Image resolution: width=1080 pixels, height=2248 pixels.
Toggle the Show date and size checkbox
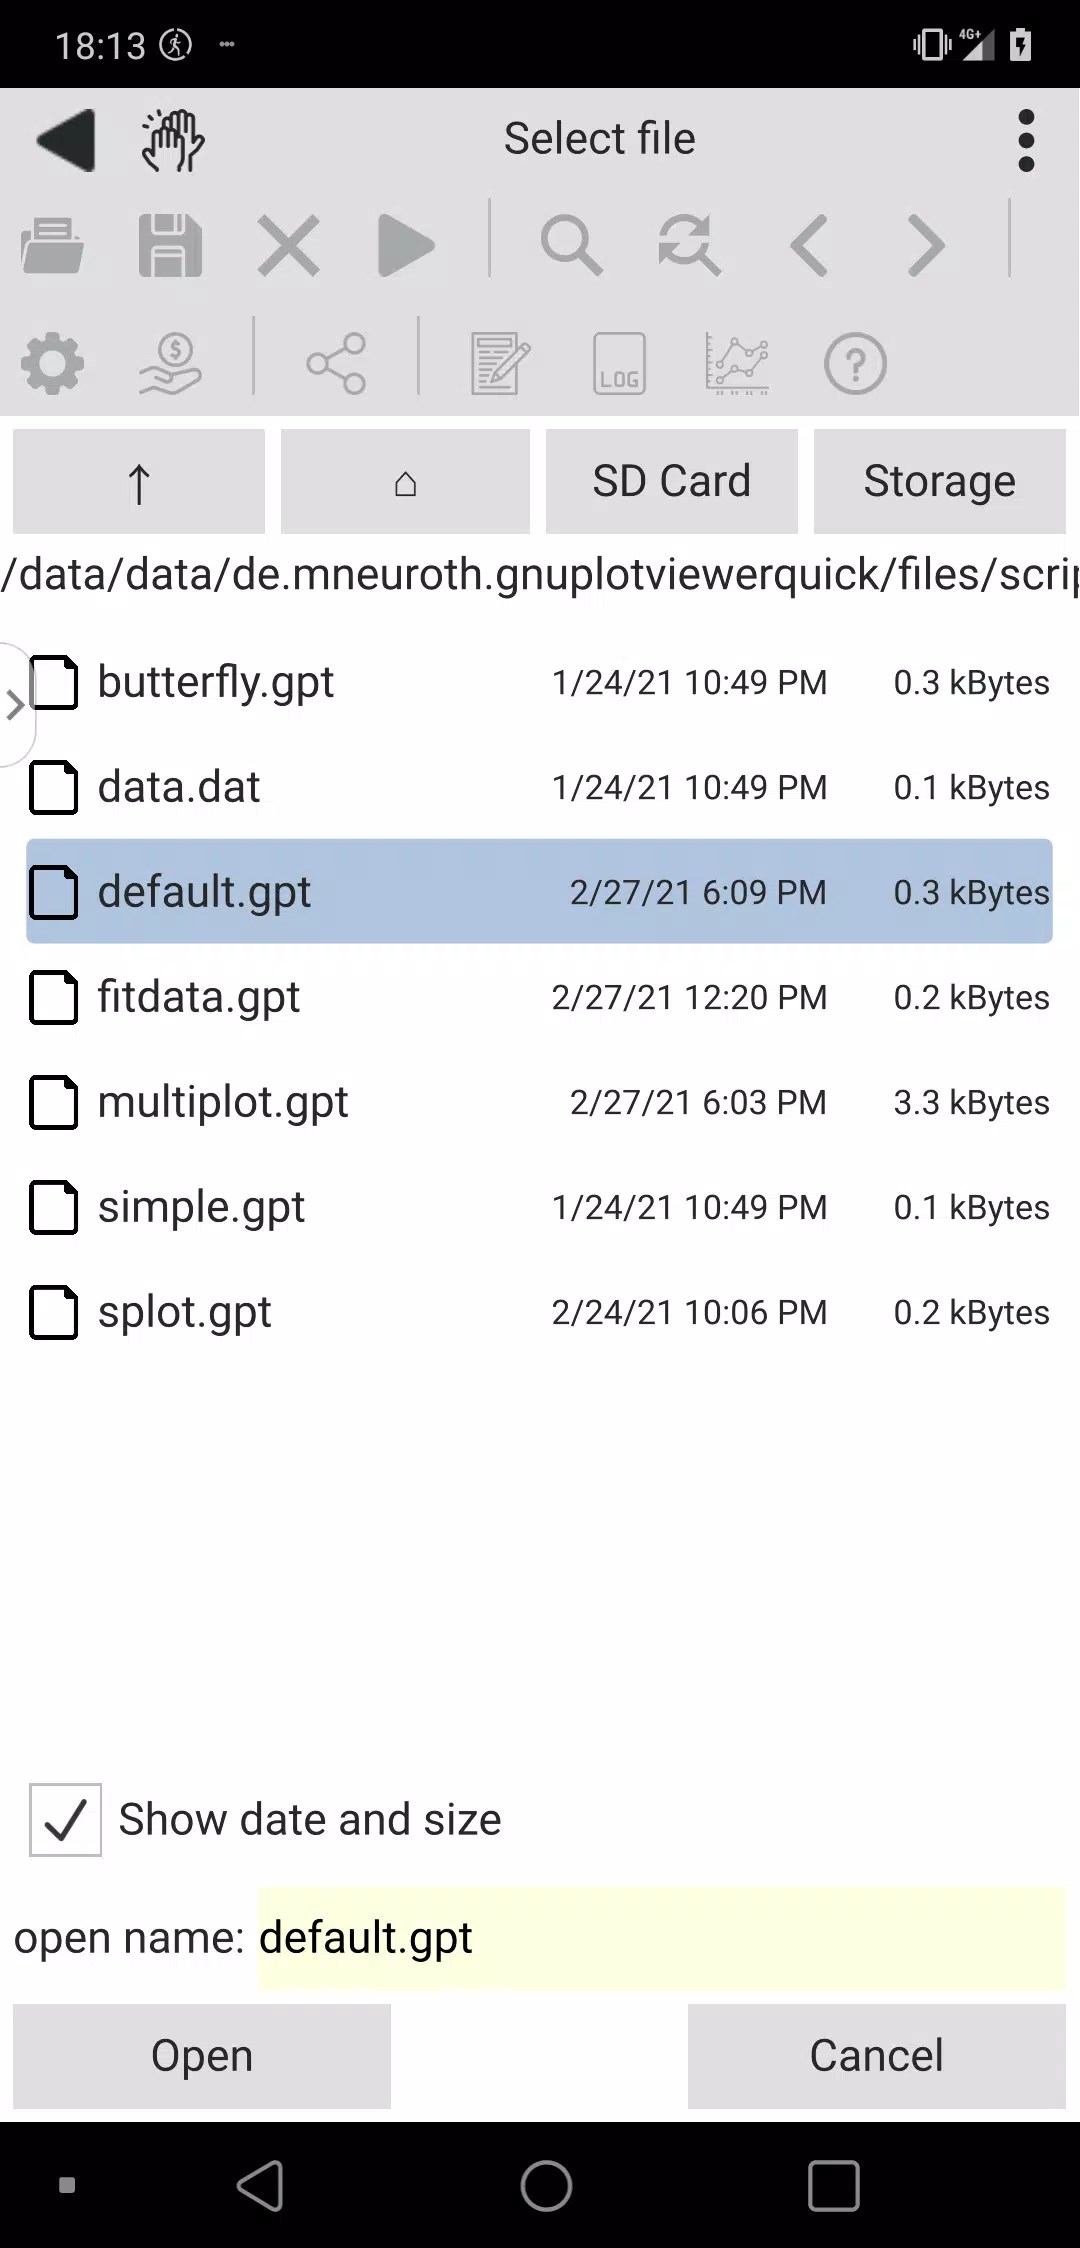click(65, 1820)
